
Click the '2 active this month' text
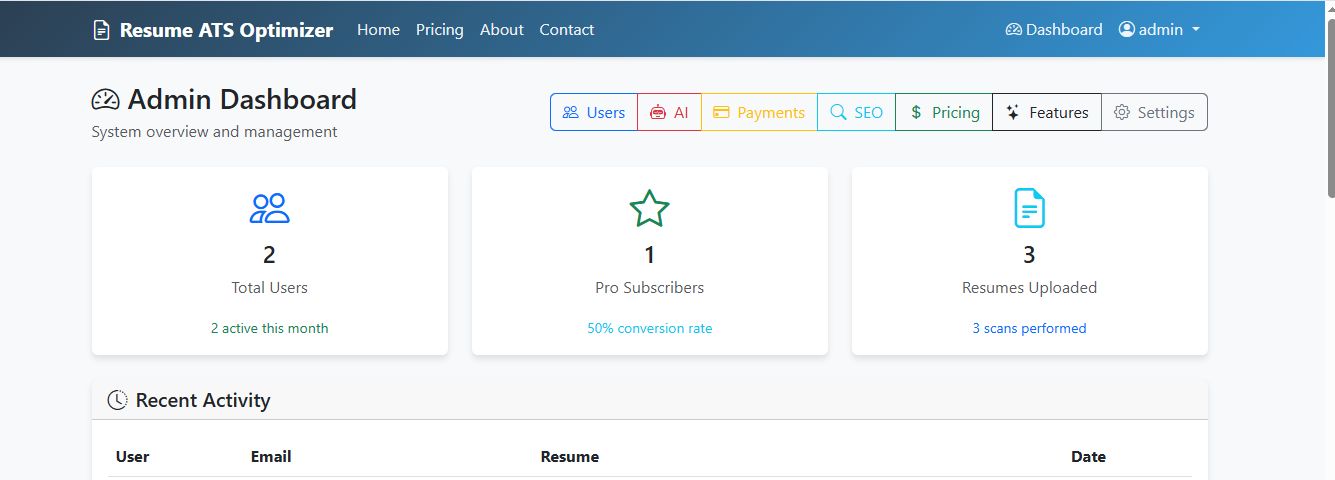tap(270, 328)
